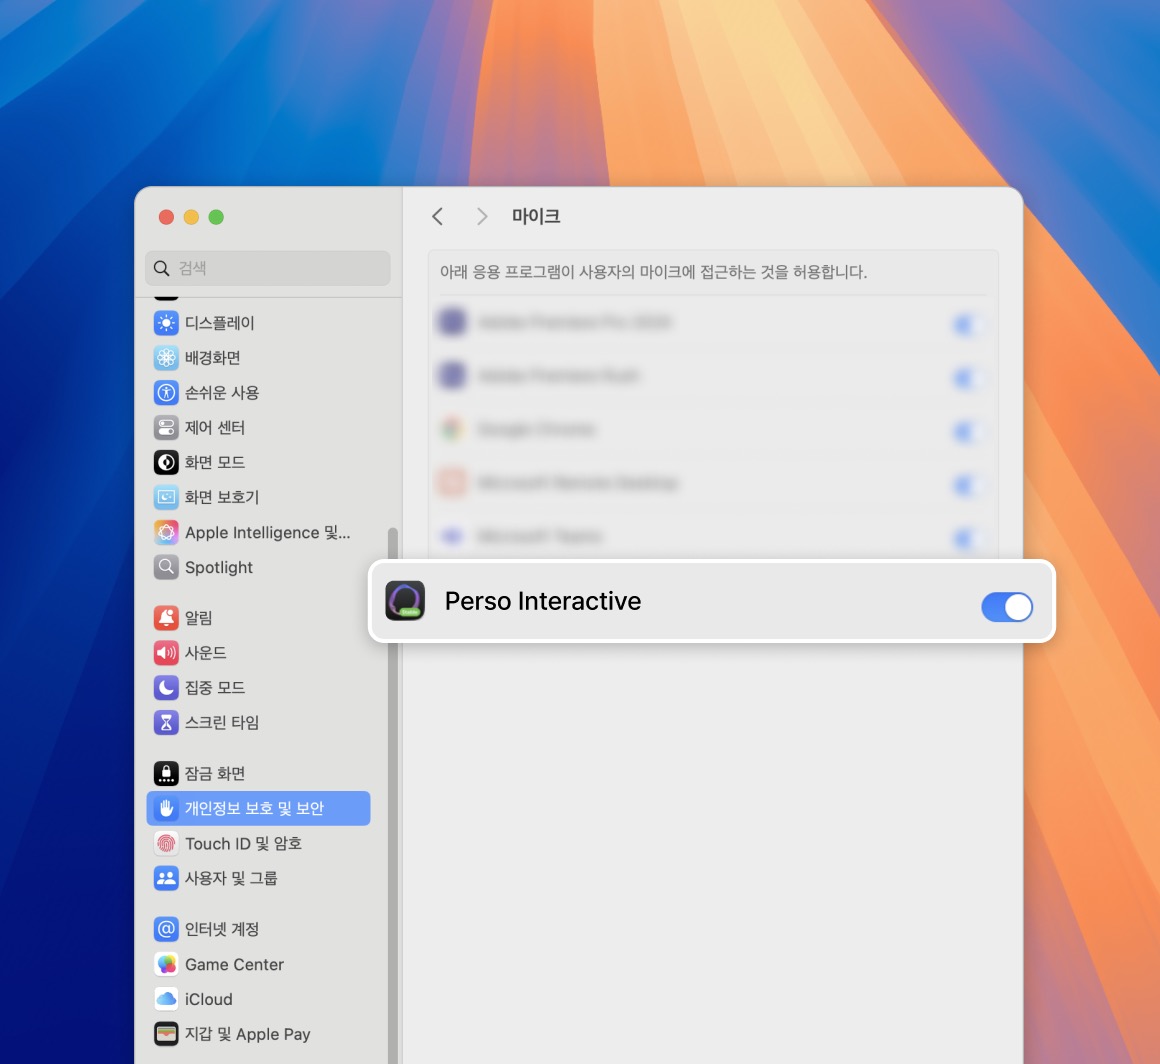
Task: Click the sidebar scrollbar
Action: coord(393,795)
